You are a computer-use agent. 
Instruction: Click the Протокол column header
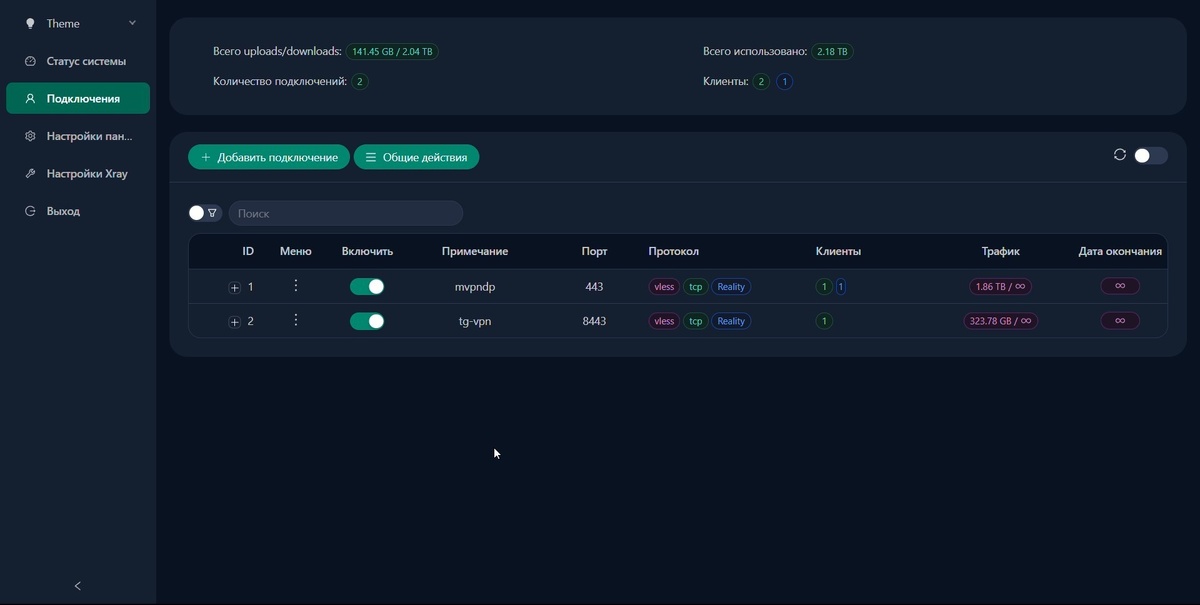coord(673,251)
